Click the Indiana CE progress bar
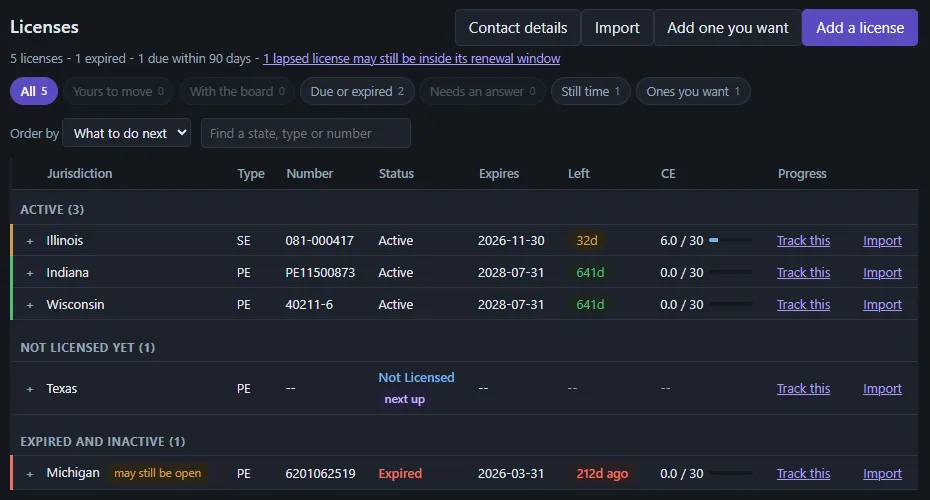The width and height of the screenshot is (930, 500). pos(731,272)
